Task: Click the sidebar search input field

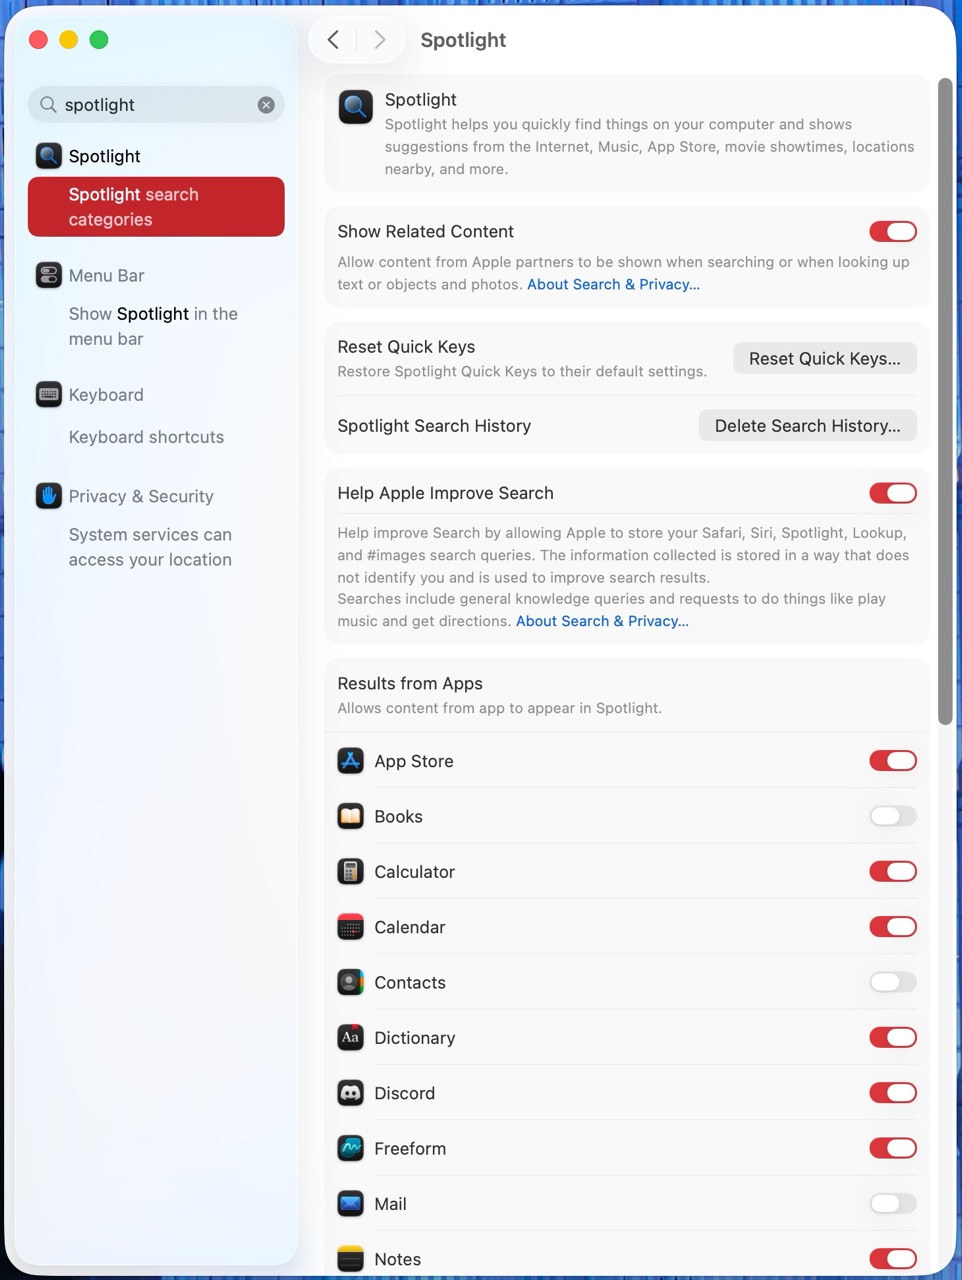Action: (156, 104)
